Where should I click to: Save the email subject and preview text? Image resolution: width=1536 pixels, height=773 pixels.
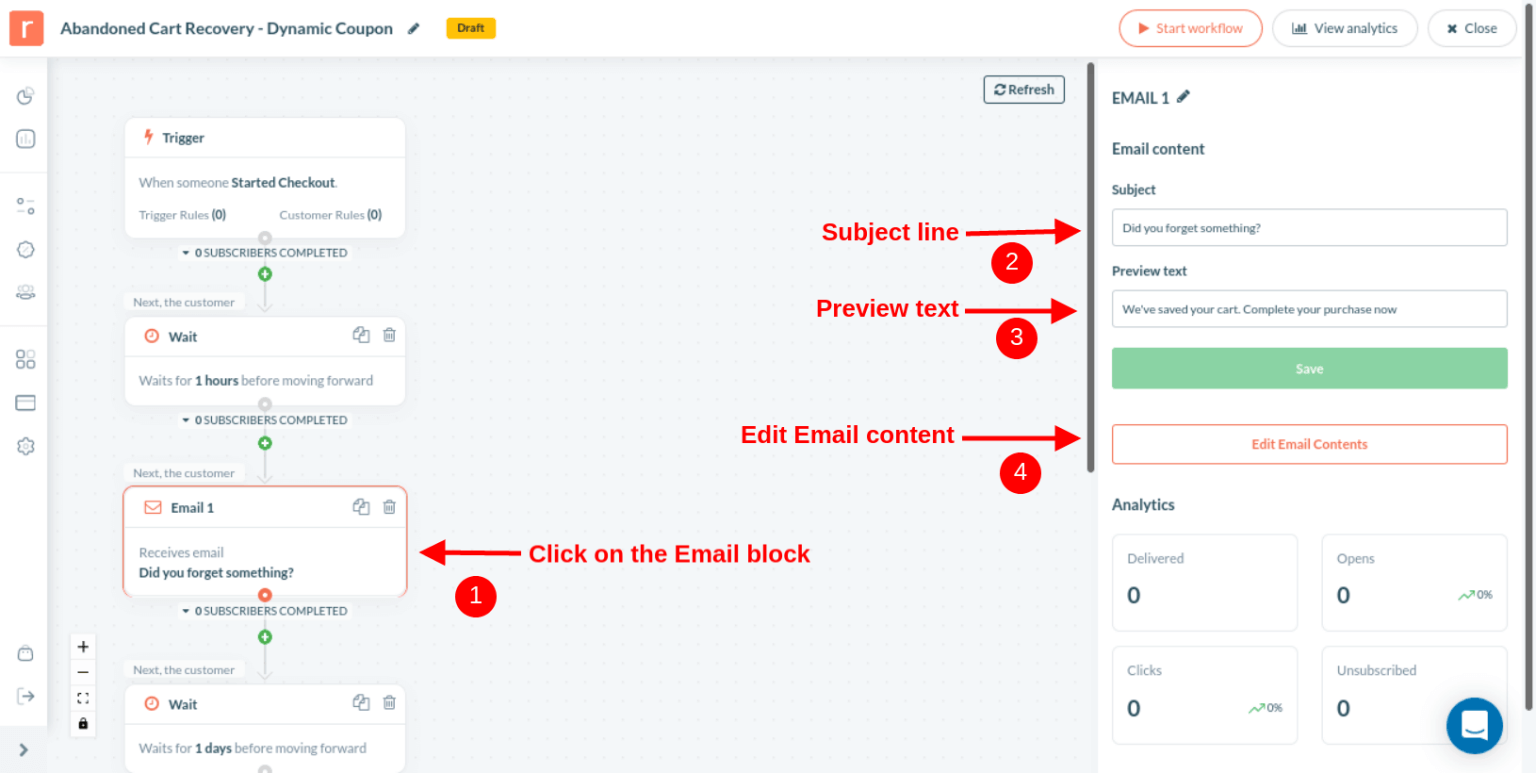1309,368
